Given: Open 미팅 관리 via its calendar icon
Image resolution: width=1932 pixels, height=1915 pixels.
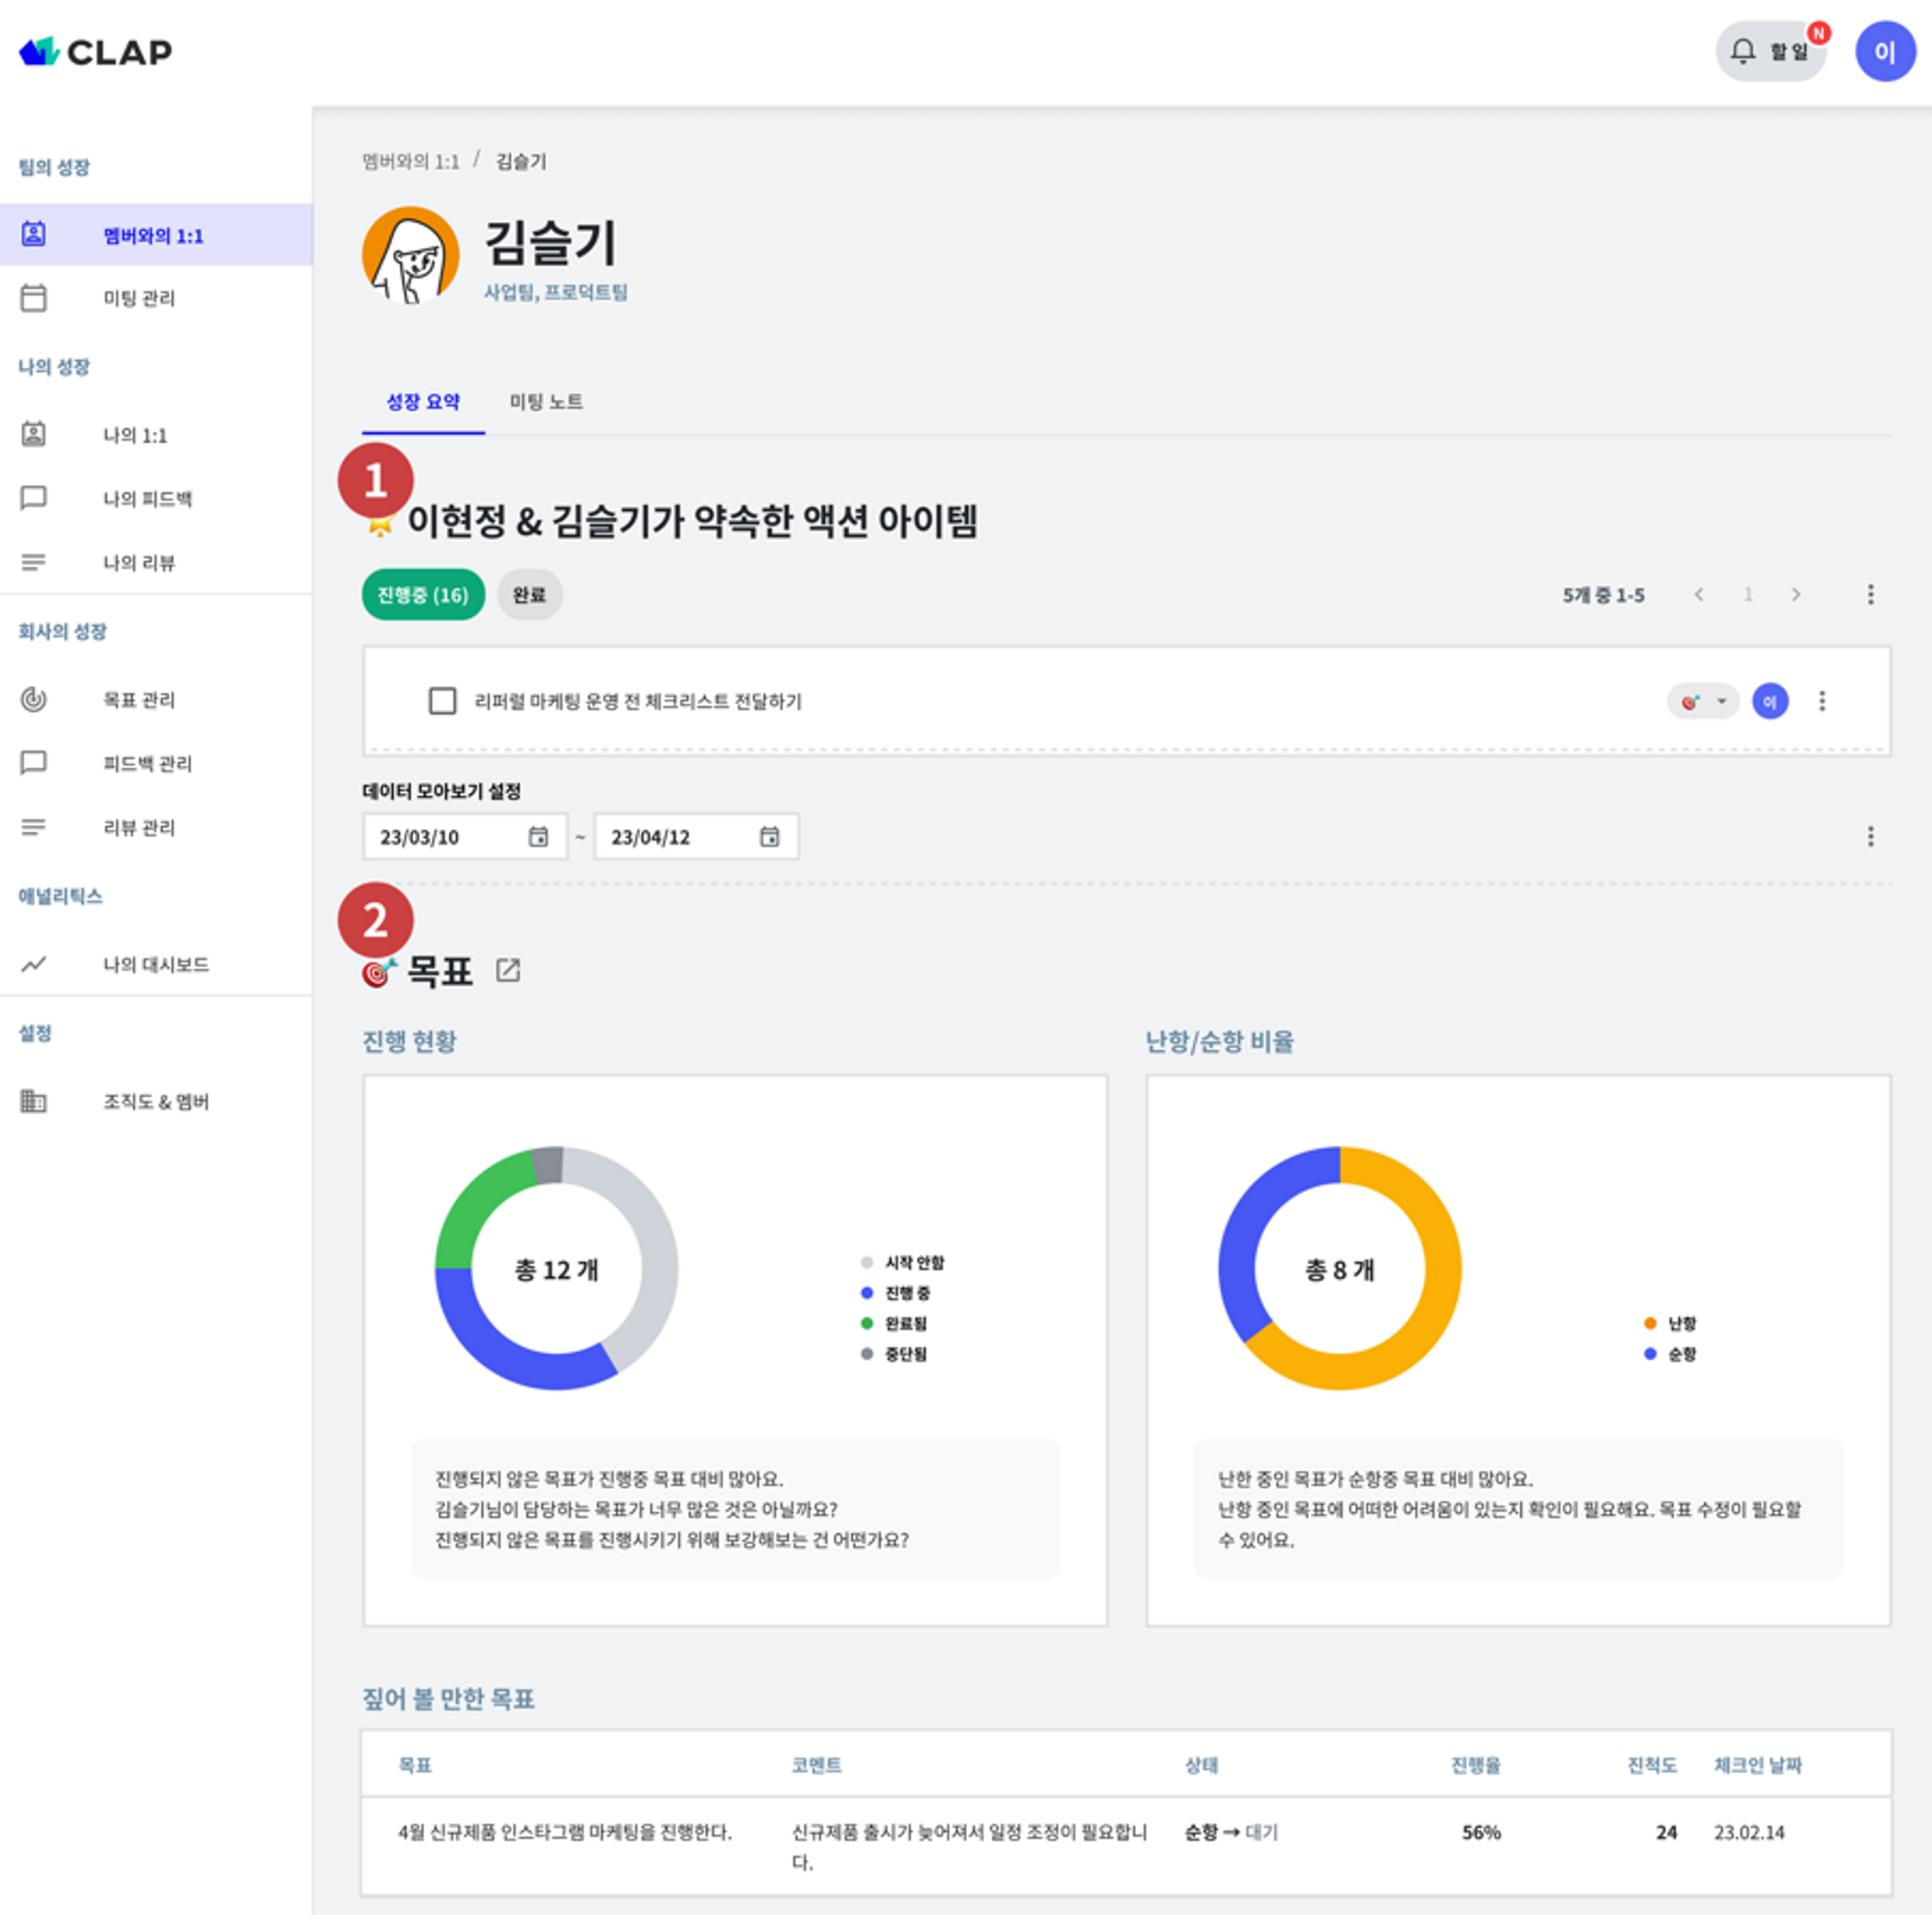Looking at the screenshot, I should [x=35, y=297].
